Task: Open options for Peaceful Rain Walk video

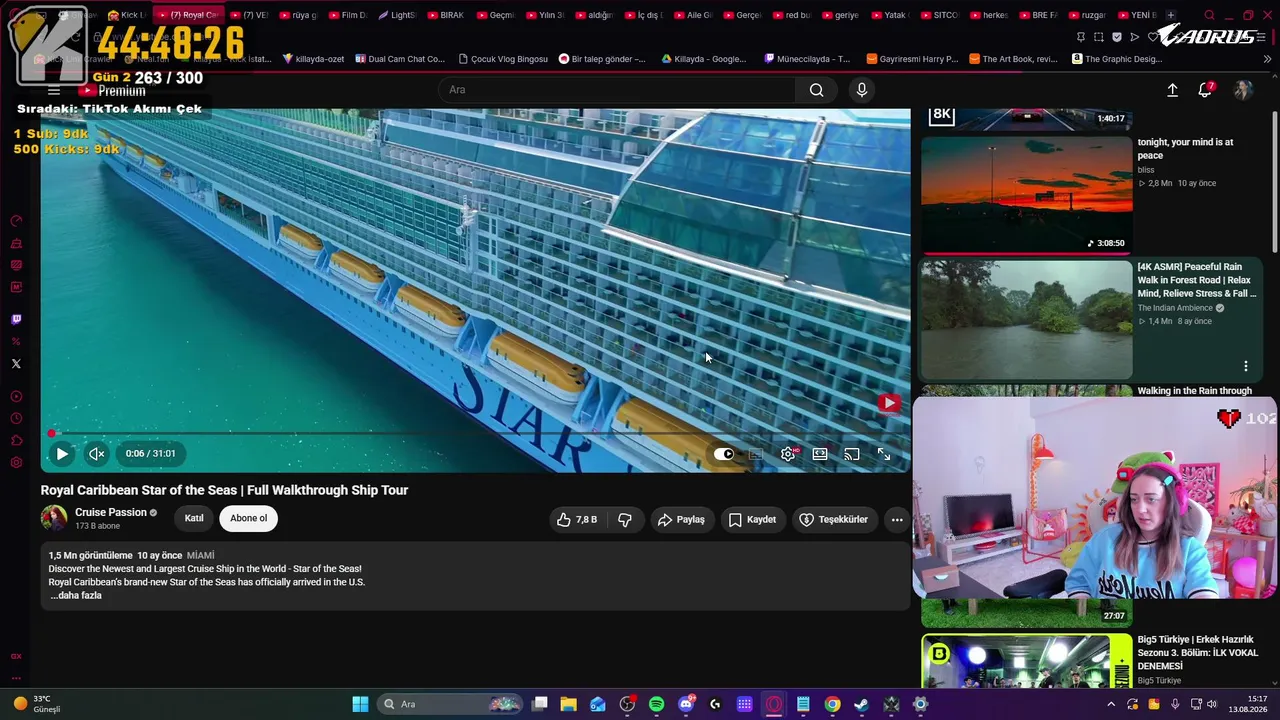Action: [1246, 366]
